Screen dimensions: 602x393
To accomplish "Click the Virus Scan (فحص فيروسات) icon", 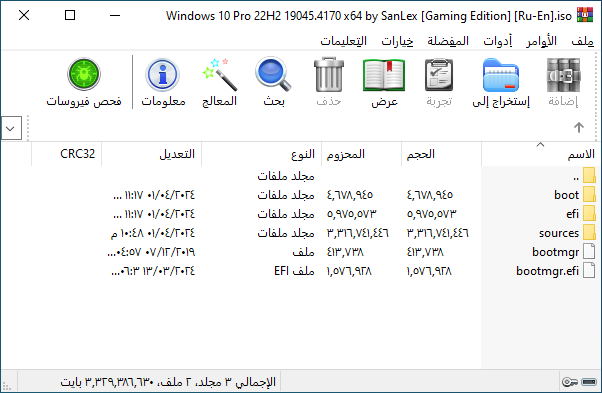I will click(84, 74).
